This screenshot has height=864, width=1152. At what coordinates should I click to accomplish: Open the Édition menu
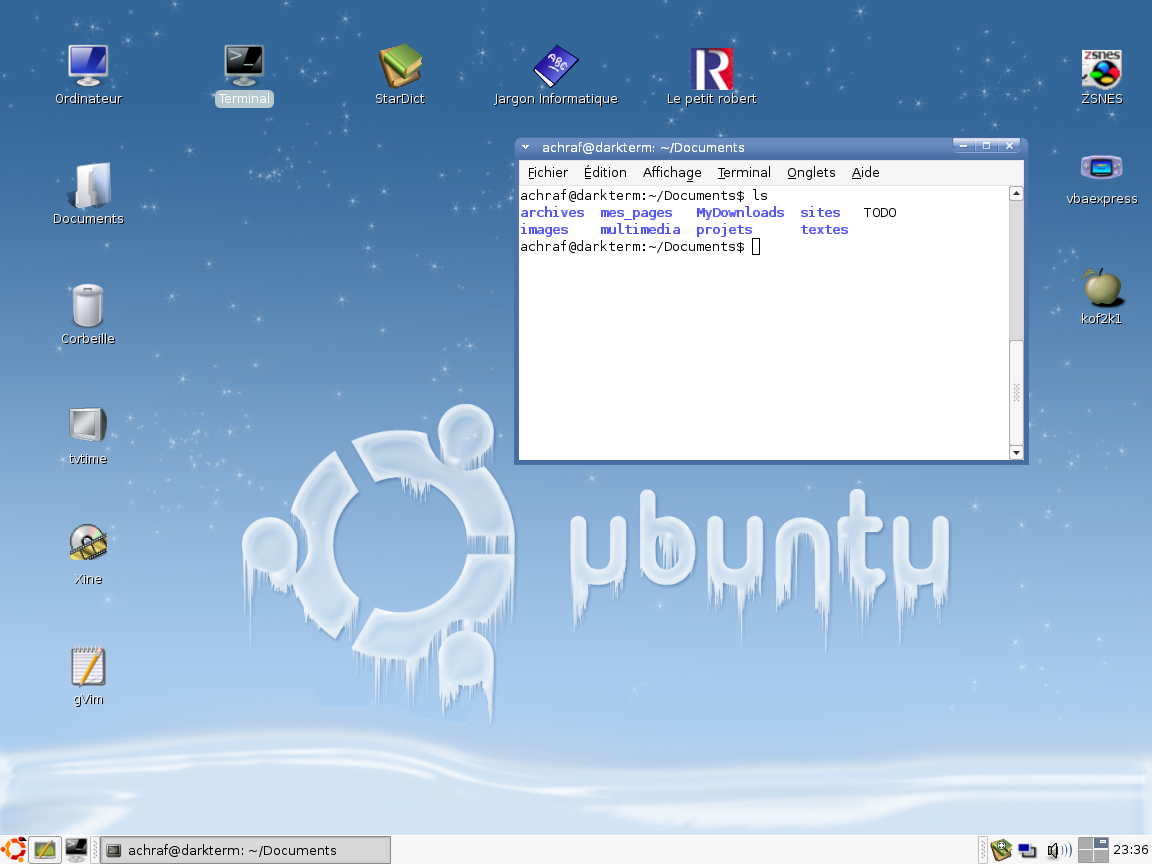click(605, 173)
